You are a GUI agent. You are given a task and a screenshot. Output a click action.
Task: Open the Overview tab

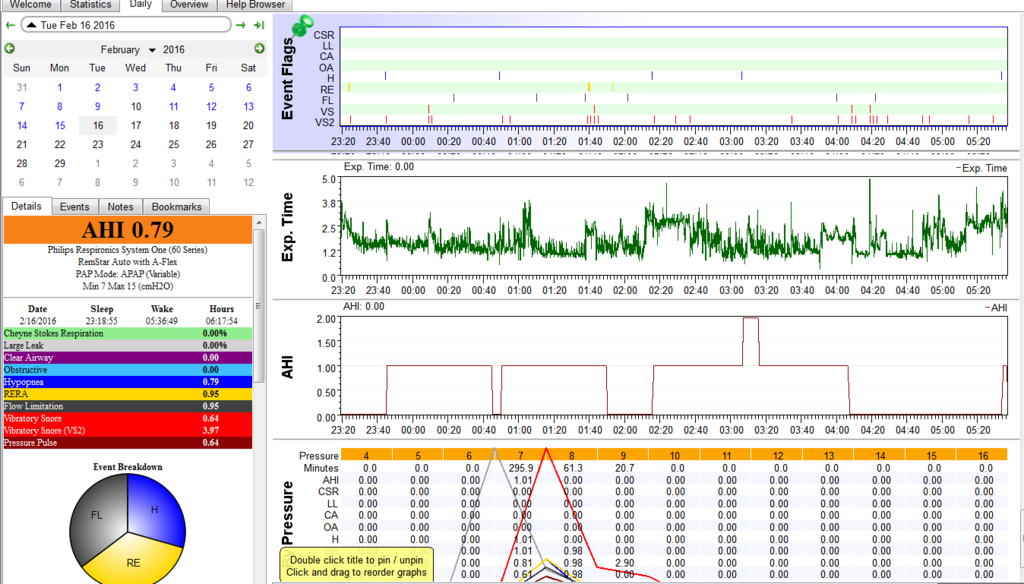click(188, 5)
